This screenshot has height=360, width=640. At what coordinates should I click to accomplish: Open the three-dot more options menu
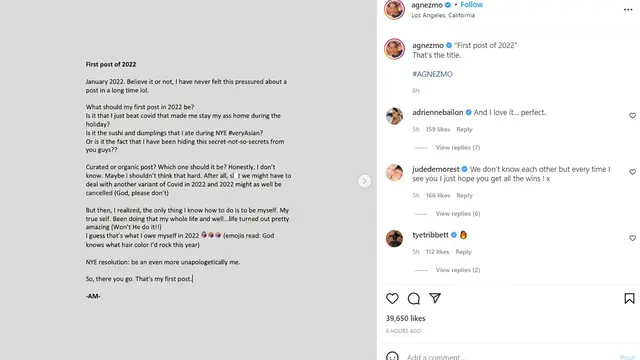pos(628,9)
